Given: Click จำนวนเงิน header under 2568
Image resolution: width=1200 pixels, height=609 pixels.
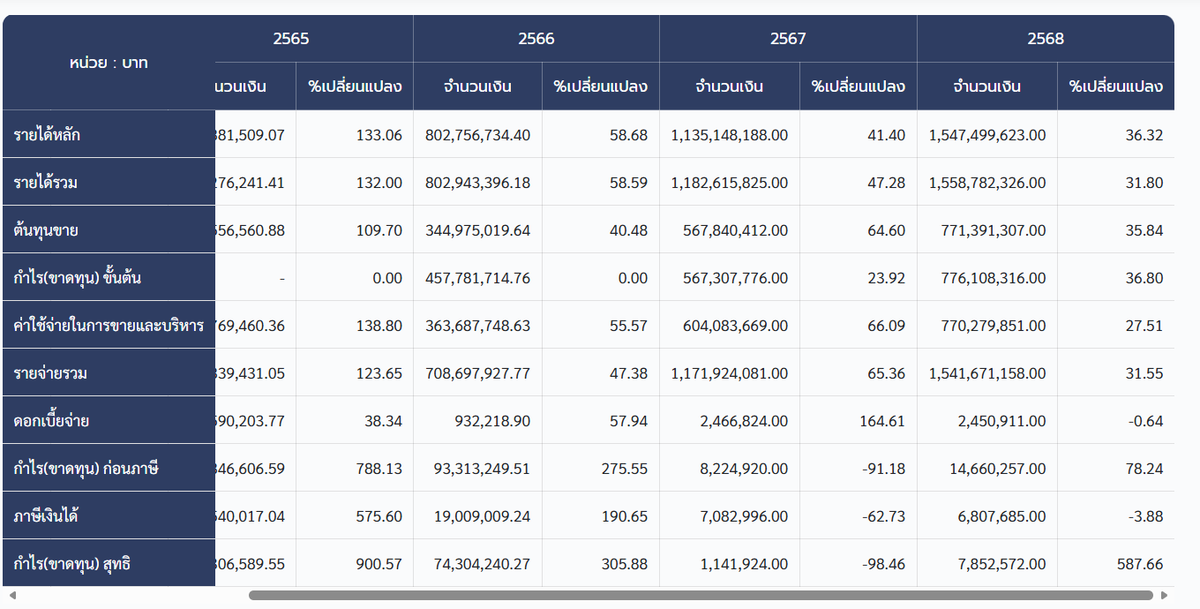Looking at the screenshot, I should tap(988, 86).
